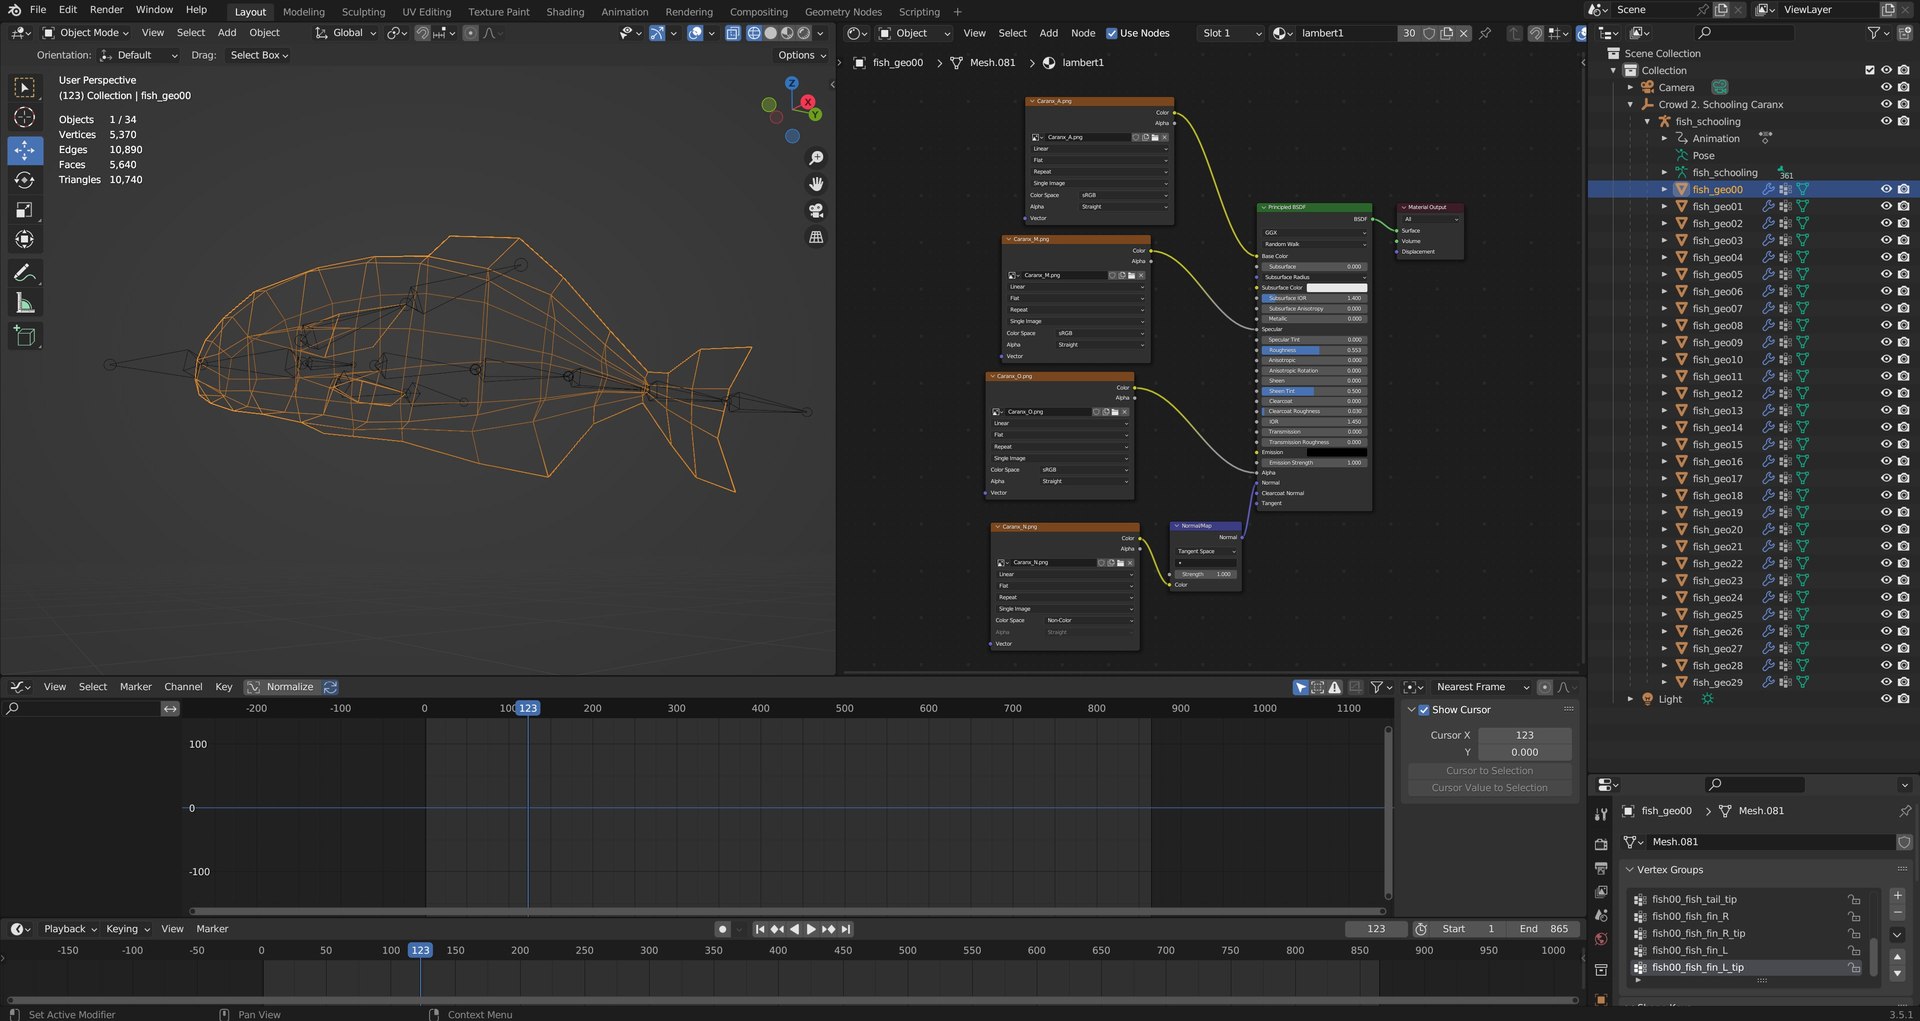Click the End frame field
Screen dimensions: 1920x1021
pos(1543,929)
